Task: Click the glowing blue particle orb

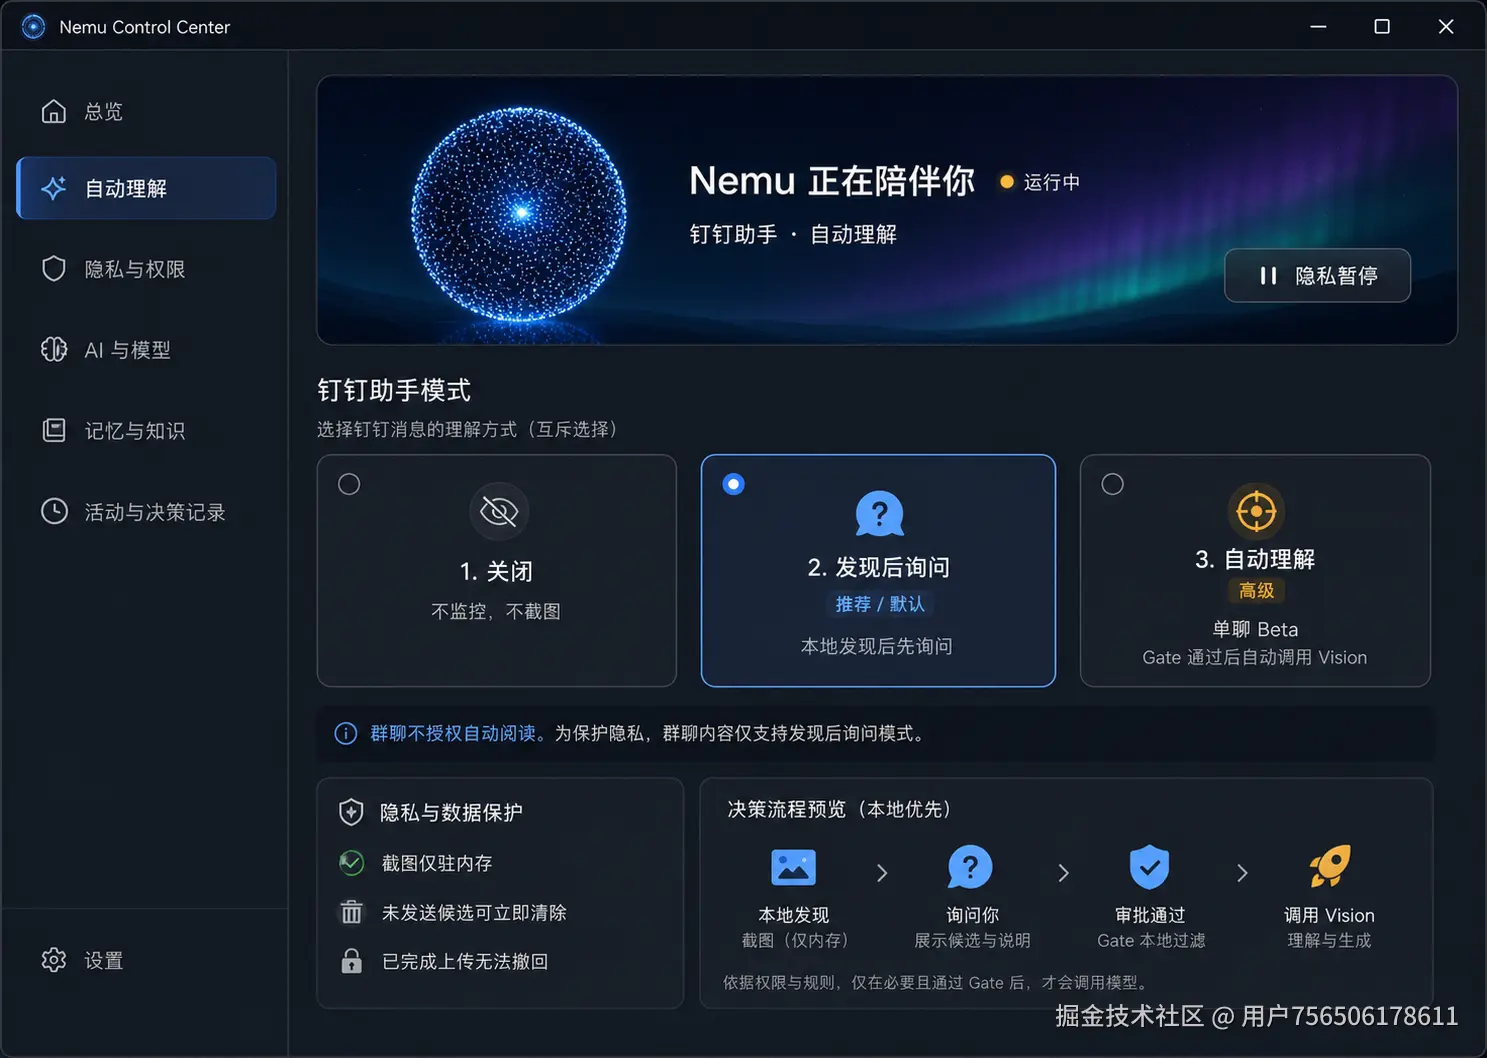Action: 519,213
